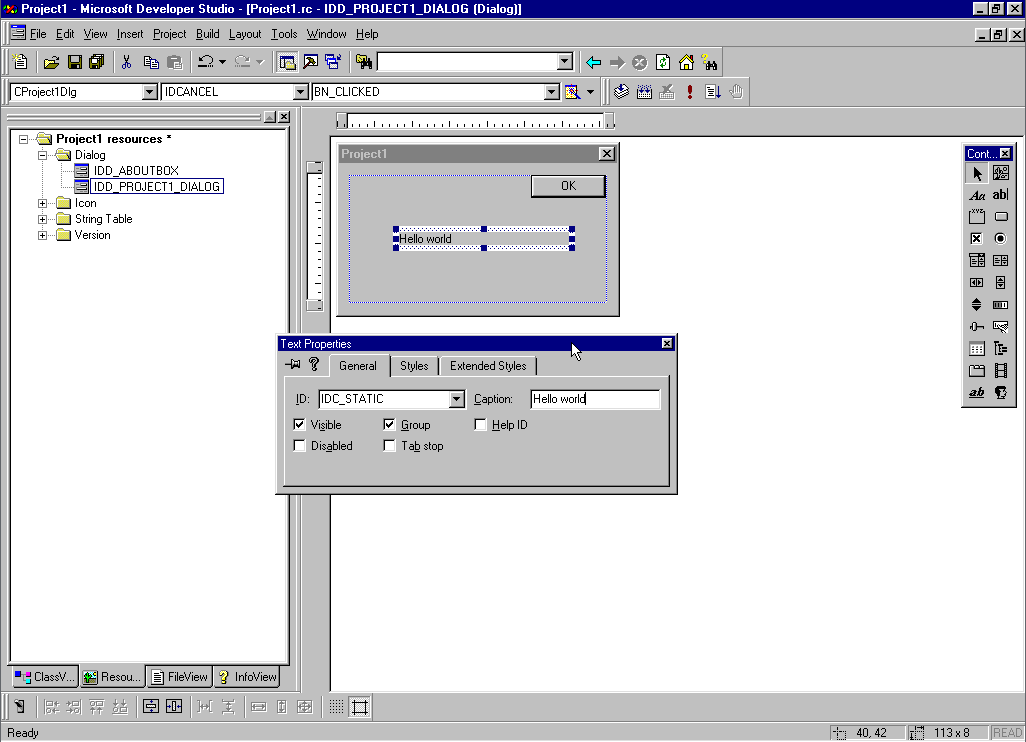Switch to the Styles tab

414,366
